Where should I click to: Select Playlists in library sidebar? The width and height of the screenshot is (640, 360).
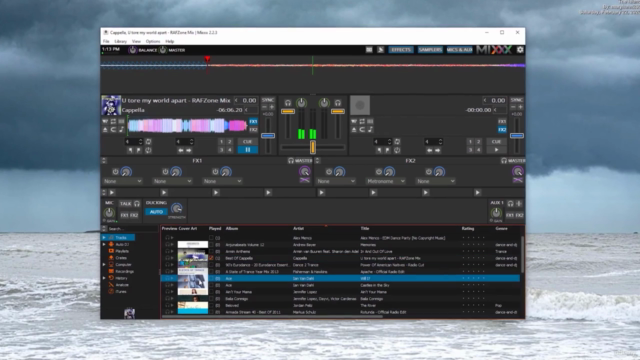[122, 251]
